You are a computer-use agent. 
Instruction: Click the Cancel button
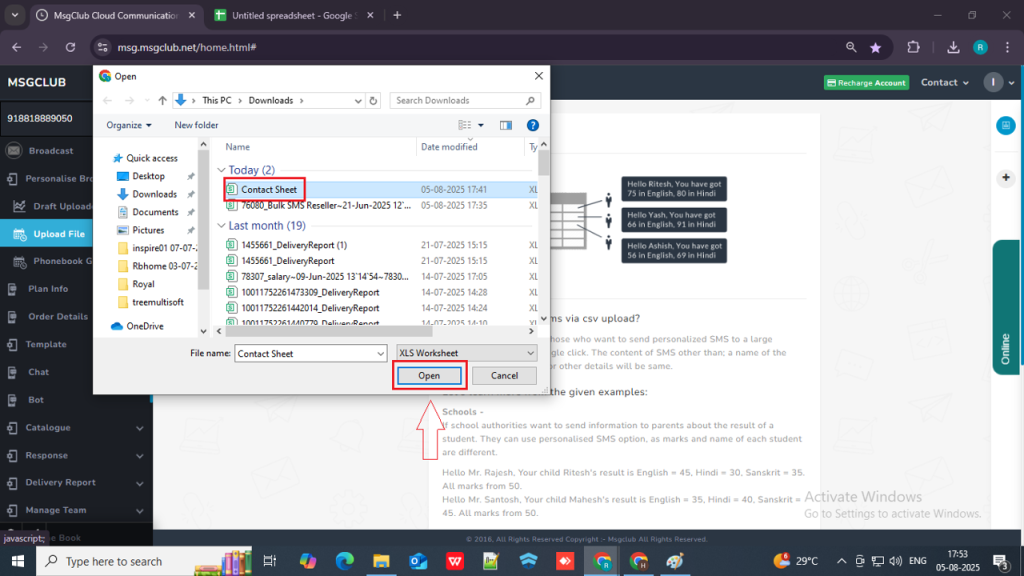[504, 376]
